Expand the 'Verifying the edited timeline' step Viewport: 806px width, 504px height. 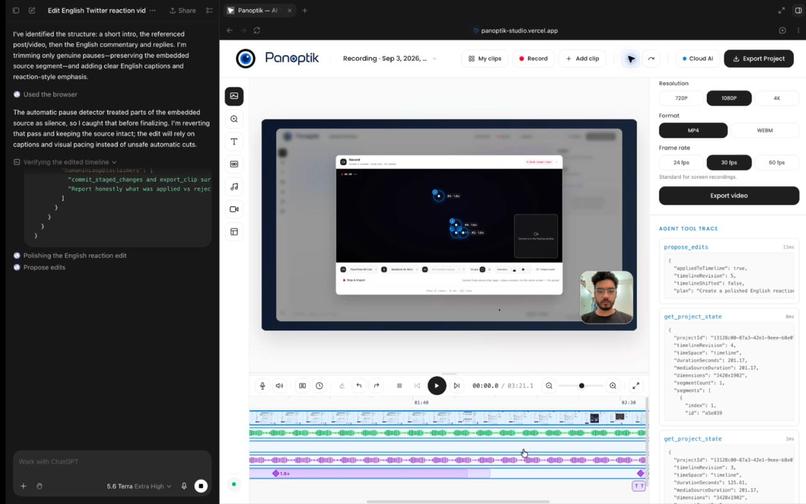coord(65,162)
